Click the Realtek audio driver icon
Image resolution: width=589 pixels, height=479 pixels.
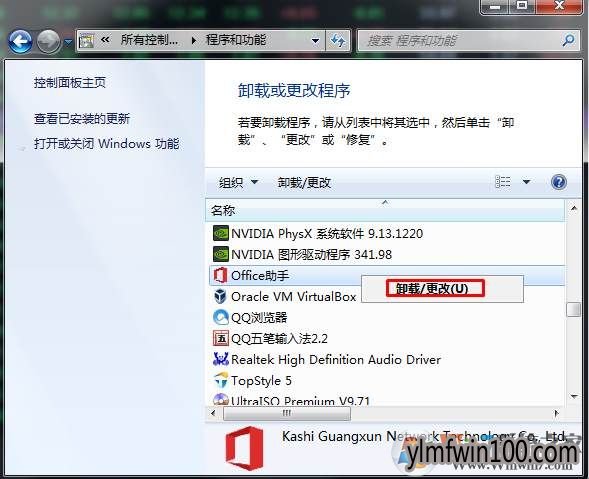[x=220, y=359]
